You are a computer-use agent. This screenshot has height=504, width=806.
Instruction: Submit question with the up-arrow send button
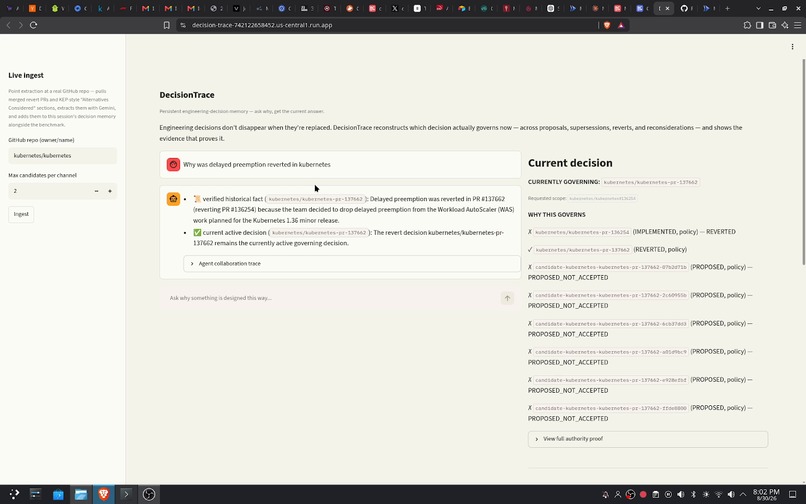tap(507, 298)
